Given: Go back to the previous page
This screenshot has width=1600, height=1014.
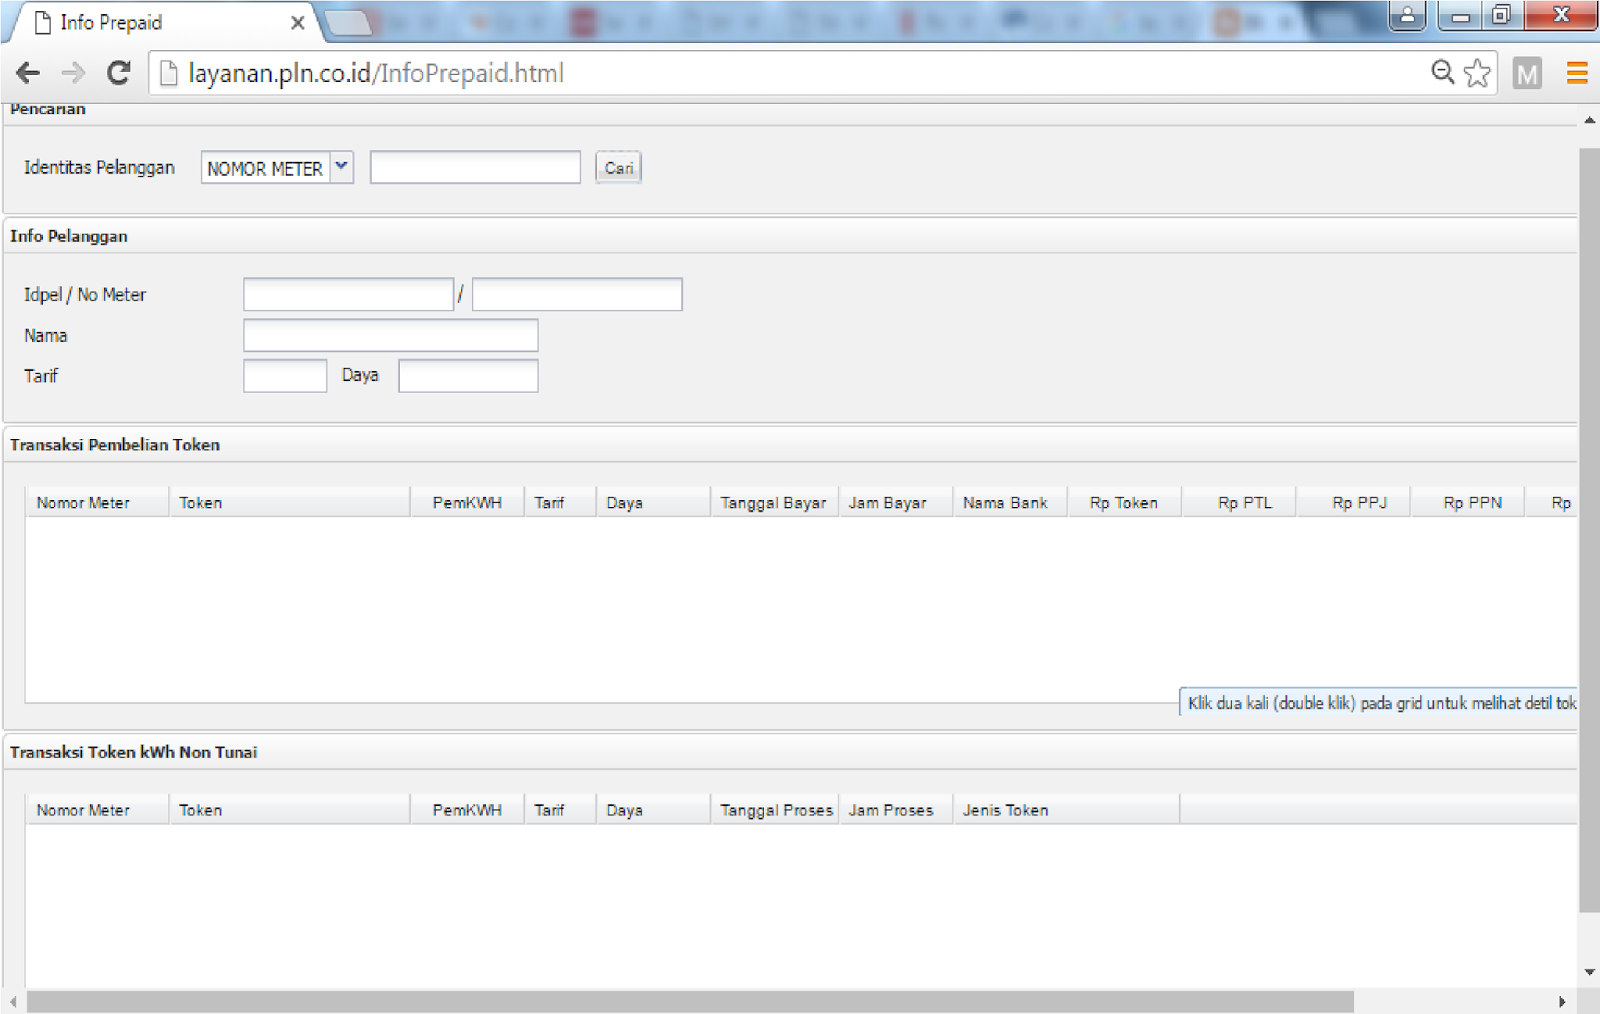Looking at the screenshot, I should (x=28, y=73).
